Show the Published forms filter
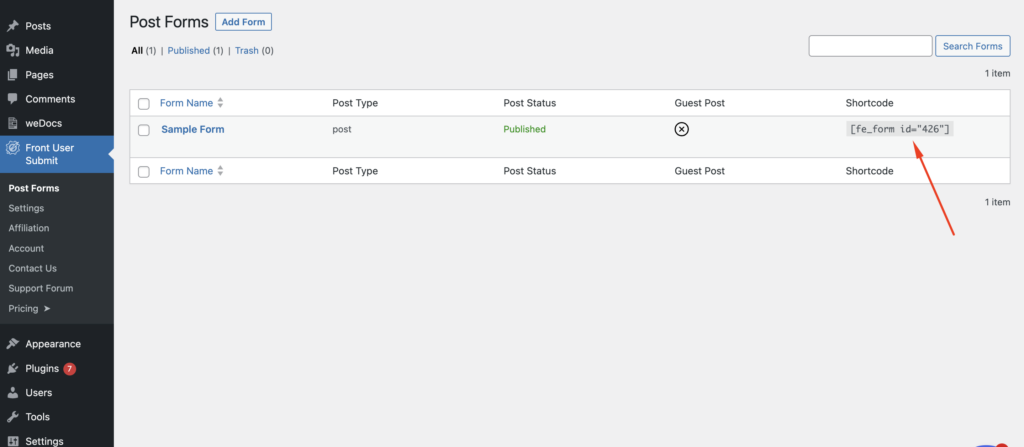Viewport: 1024px width, 447px height. coord(188,50)
